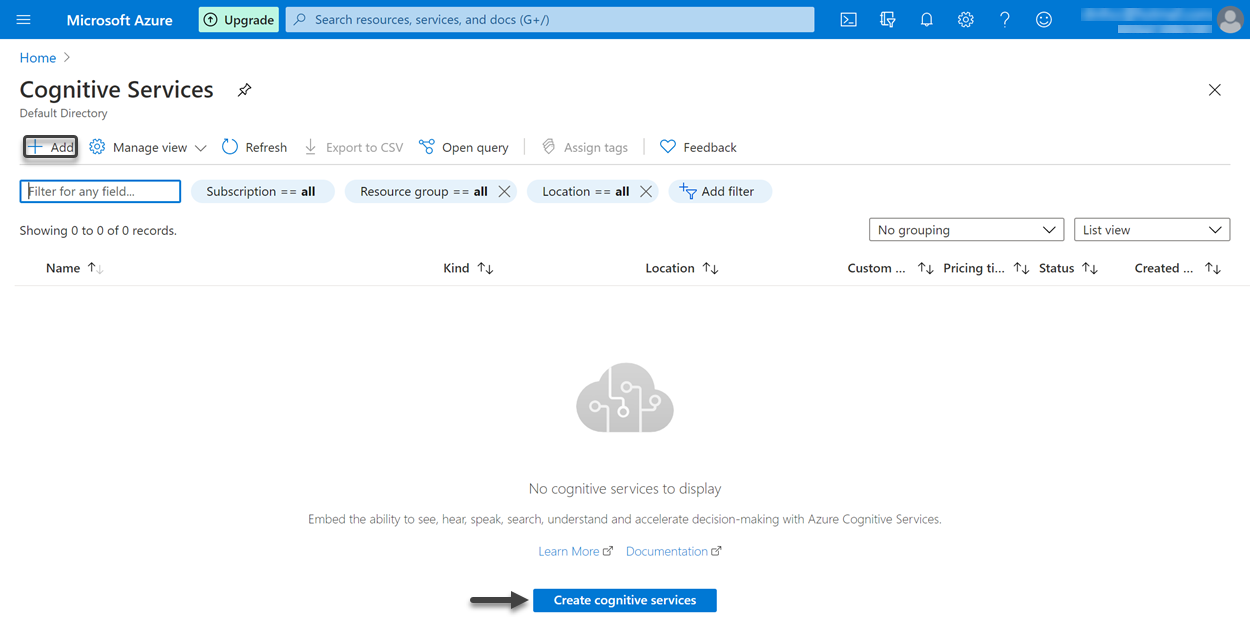Focus the portal search box
The height and width of the screenshot is (642, 1250).
click(550, 20)
